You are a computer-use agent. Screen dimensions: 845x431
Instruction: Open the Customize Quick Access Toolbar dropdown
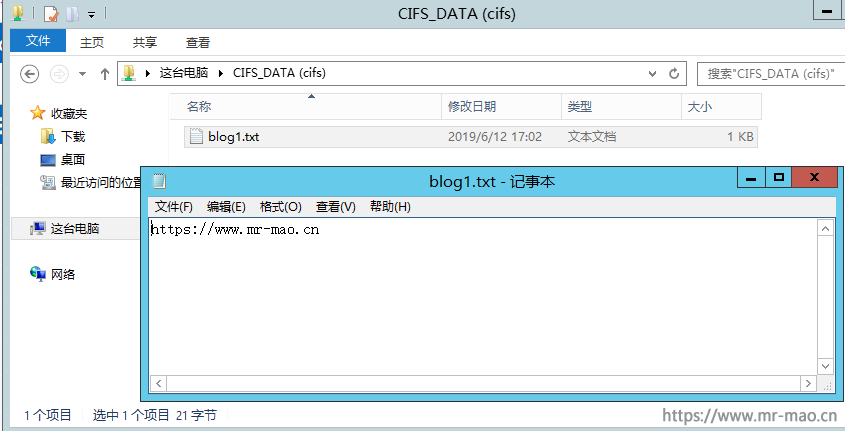click(x=92, y=15)
